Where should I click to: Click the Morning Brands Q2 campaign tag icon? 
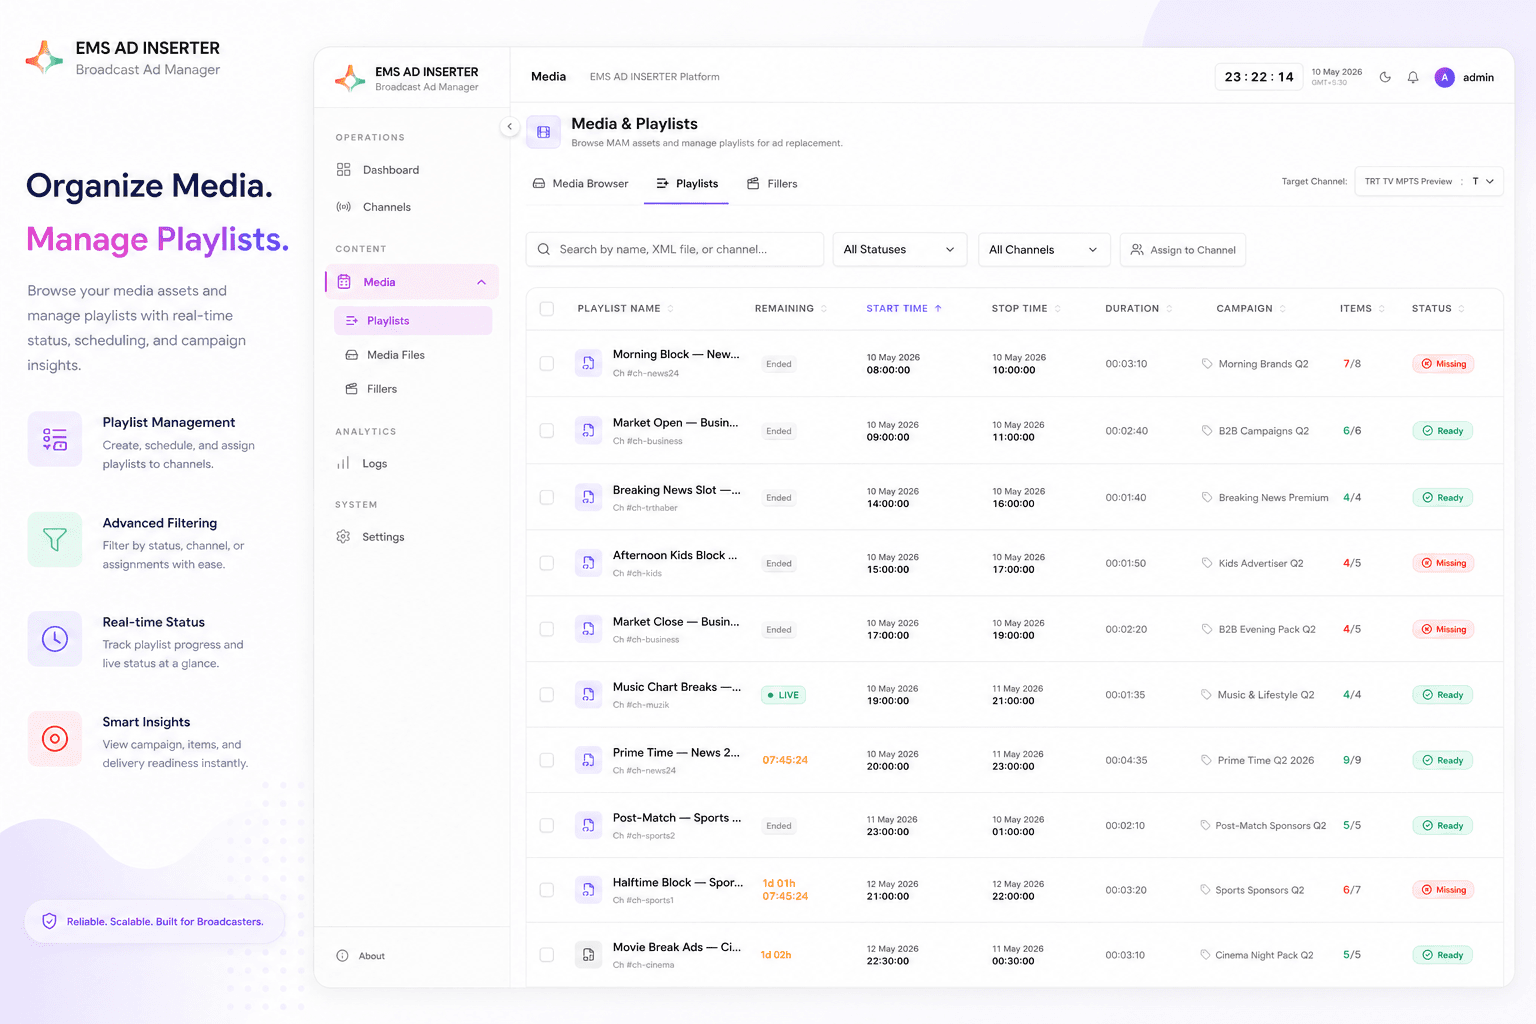tap(1207, 364)
